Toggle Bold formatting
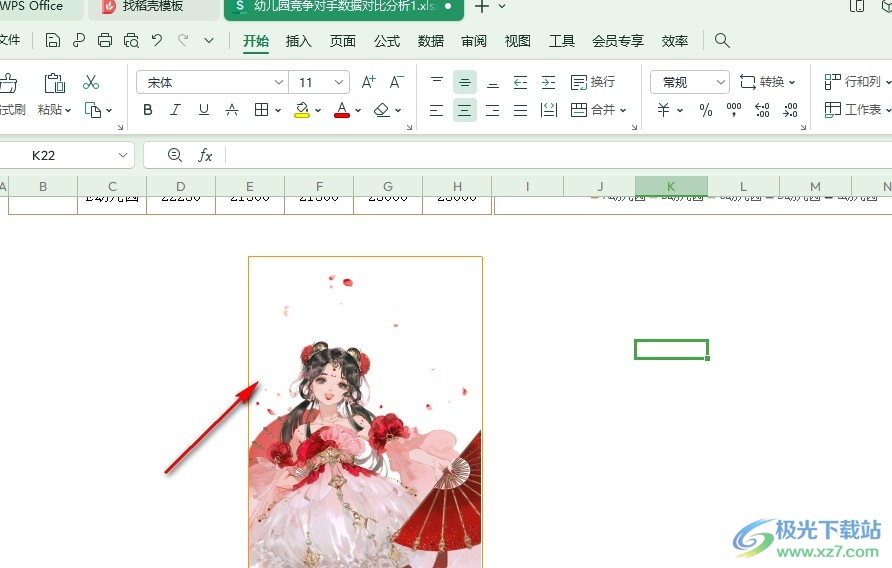Screen dimensions: 892x568 [x=148, y=110]
